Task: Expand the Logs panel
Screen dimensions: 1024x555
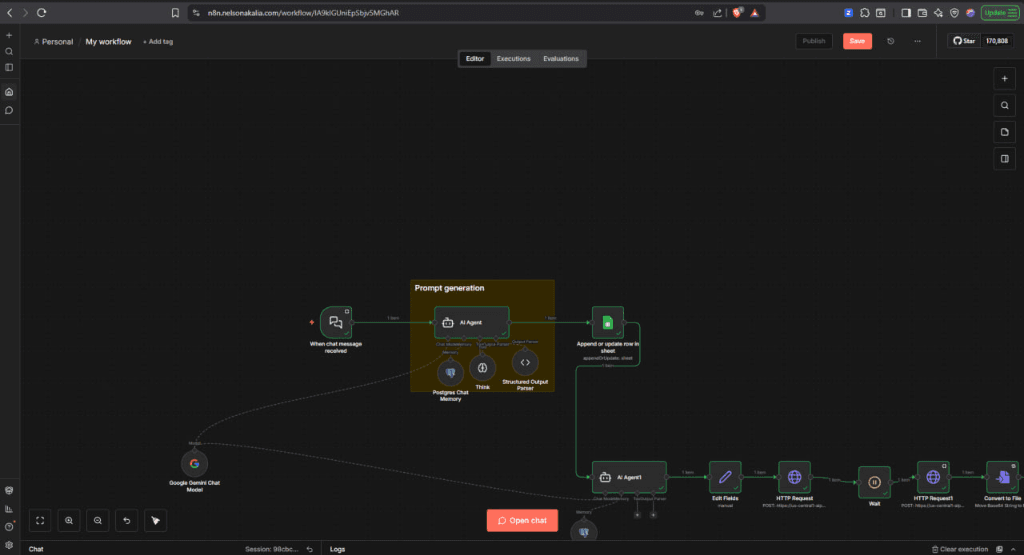Action: click(x=337, y=549)
